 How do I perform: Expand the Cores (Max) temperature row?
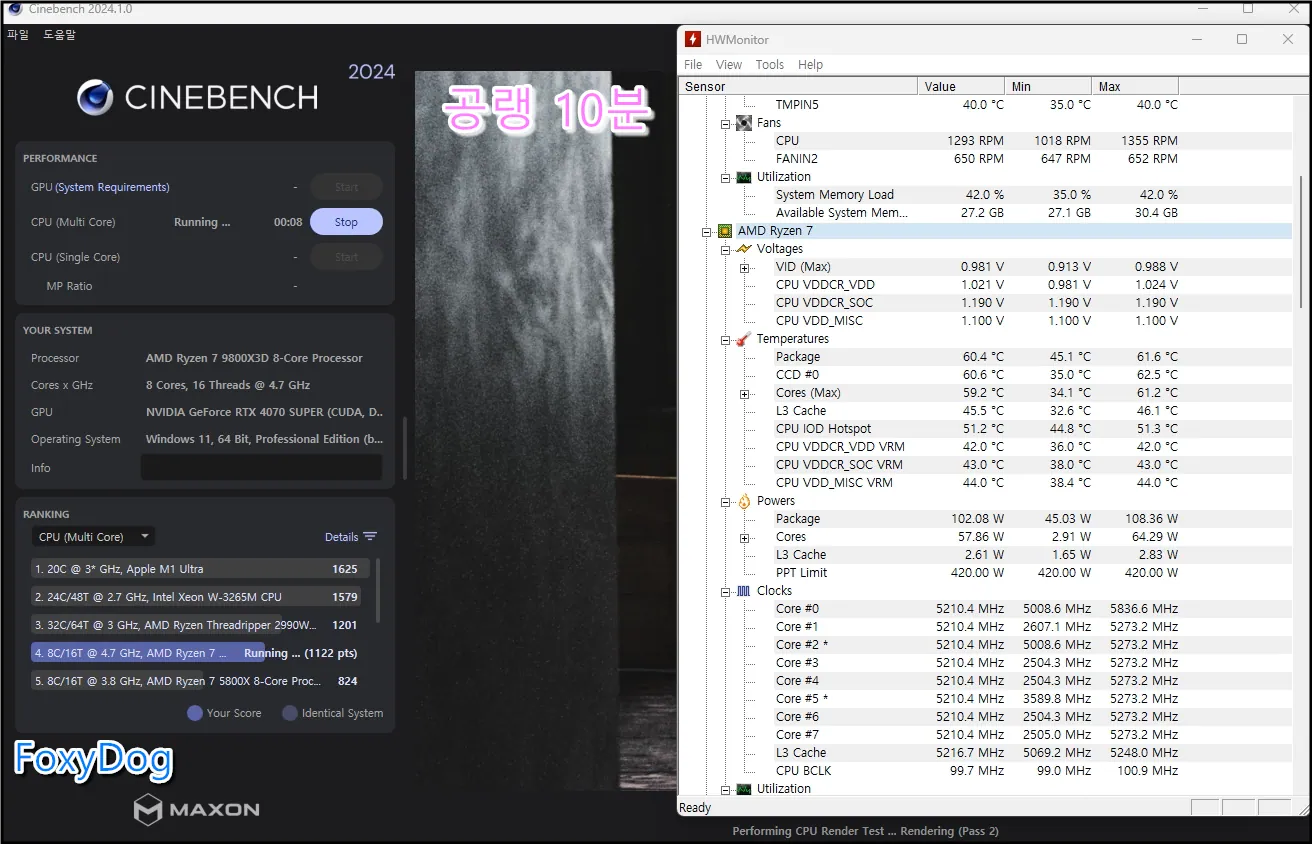pos(745,393)
